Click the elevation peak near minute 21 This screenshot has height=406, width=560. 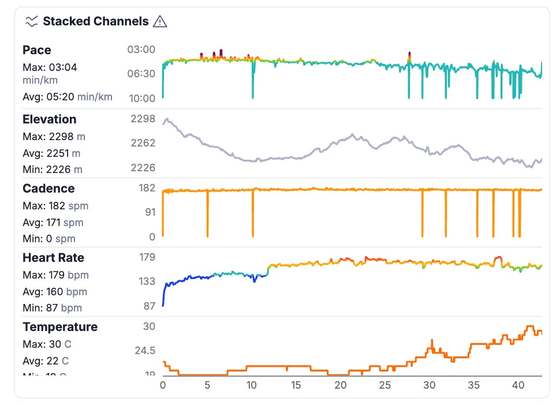[352, 136]
